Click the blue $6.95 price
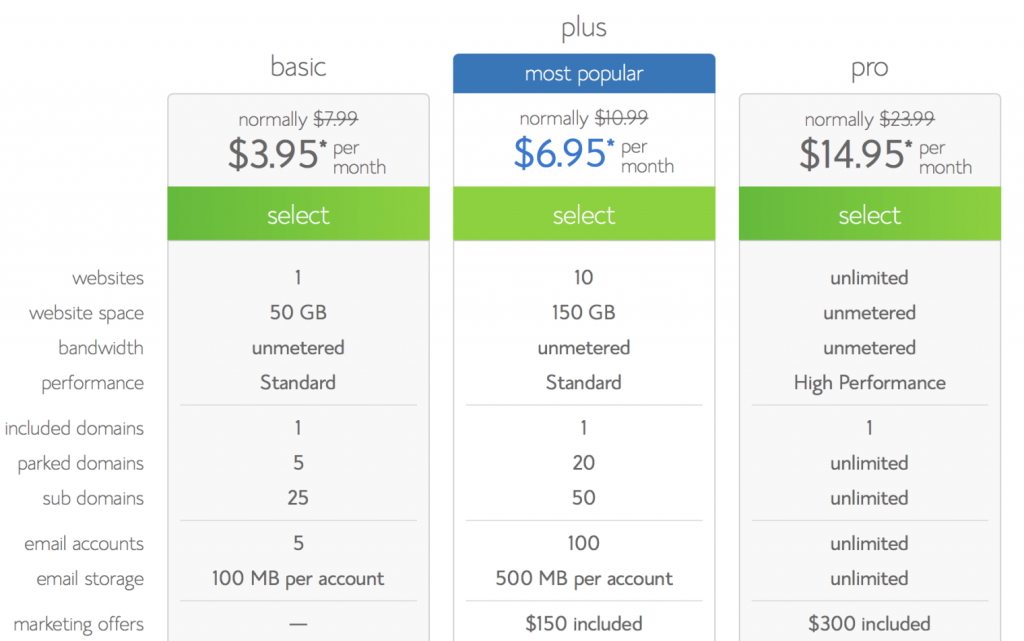 [x=560, y=153]
